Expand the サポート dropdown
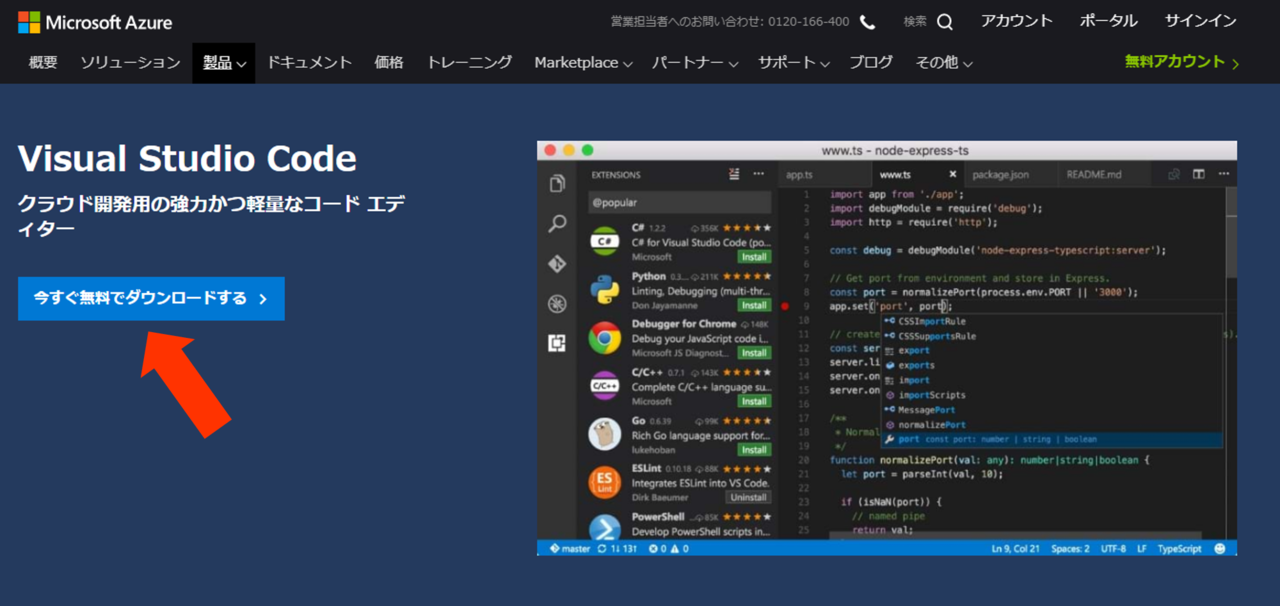 (794, 62)
